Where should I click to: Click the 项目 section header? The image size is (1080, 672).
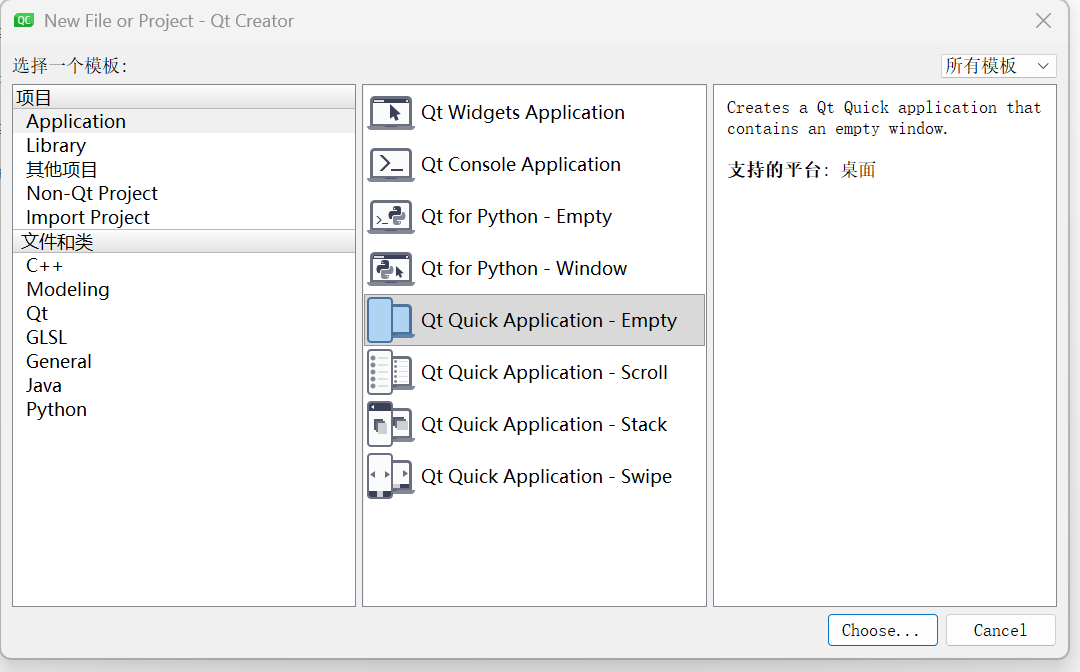coord(184,98)
